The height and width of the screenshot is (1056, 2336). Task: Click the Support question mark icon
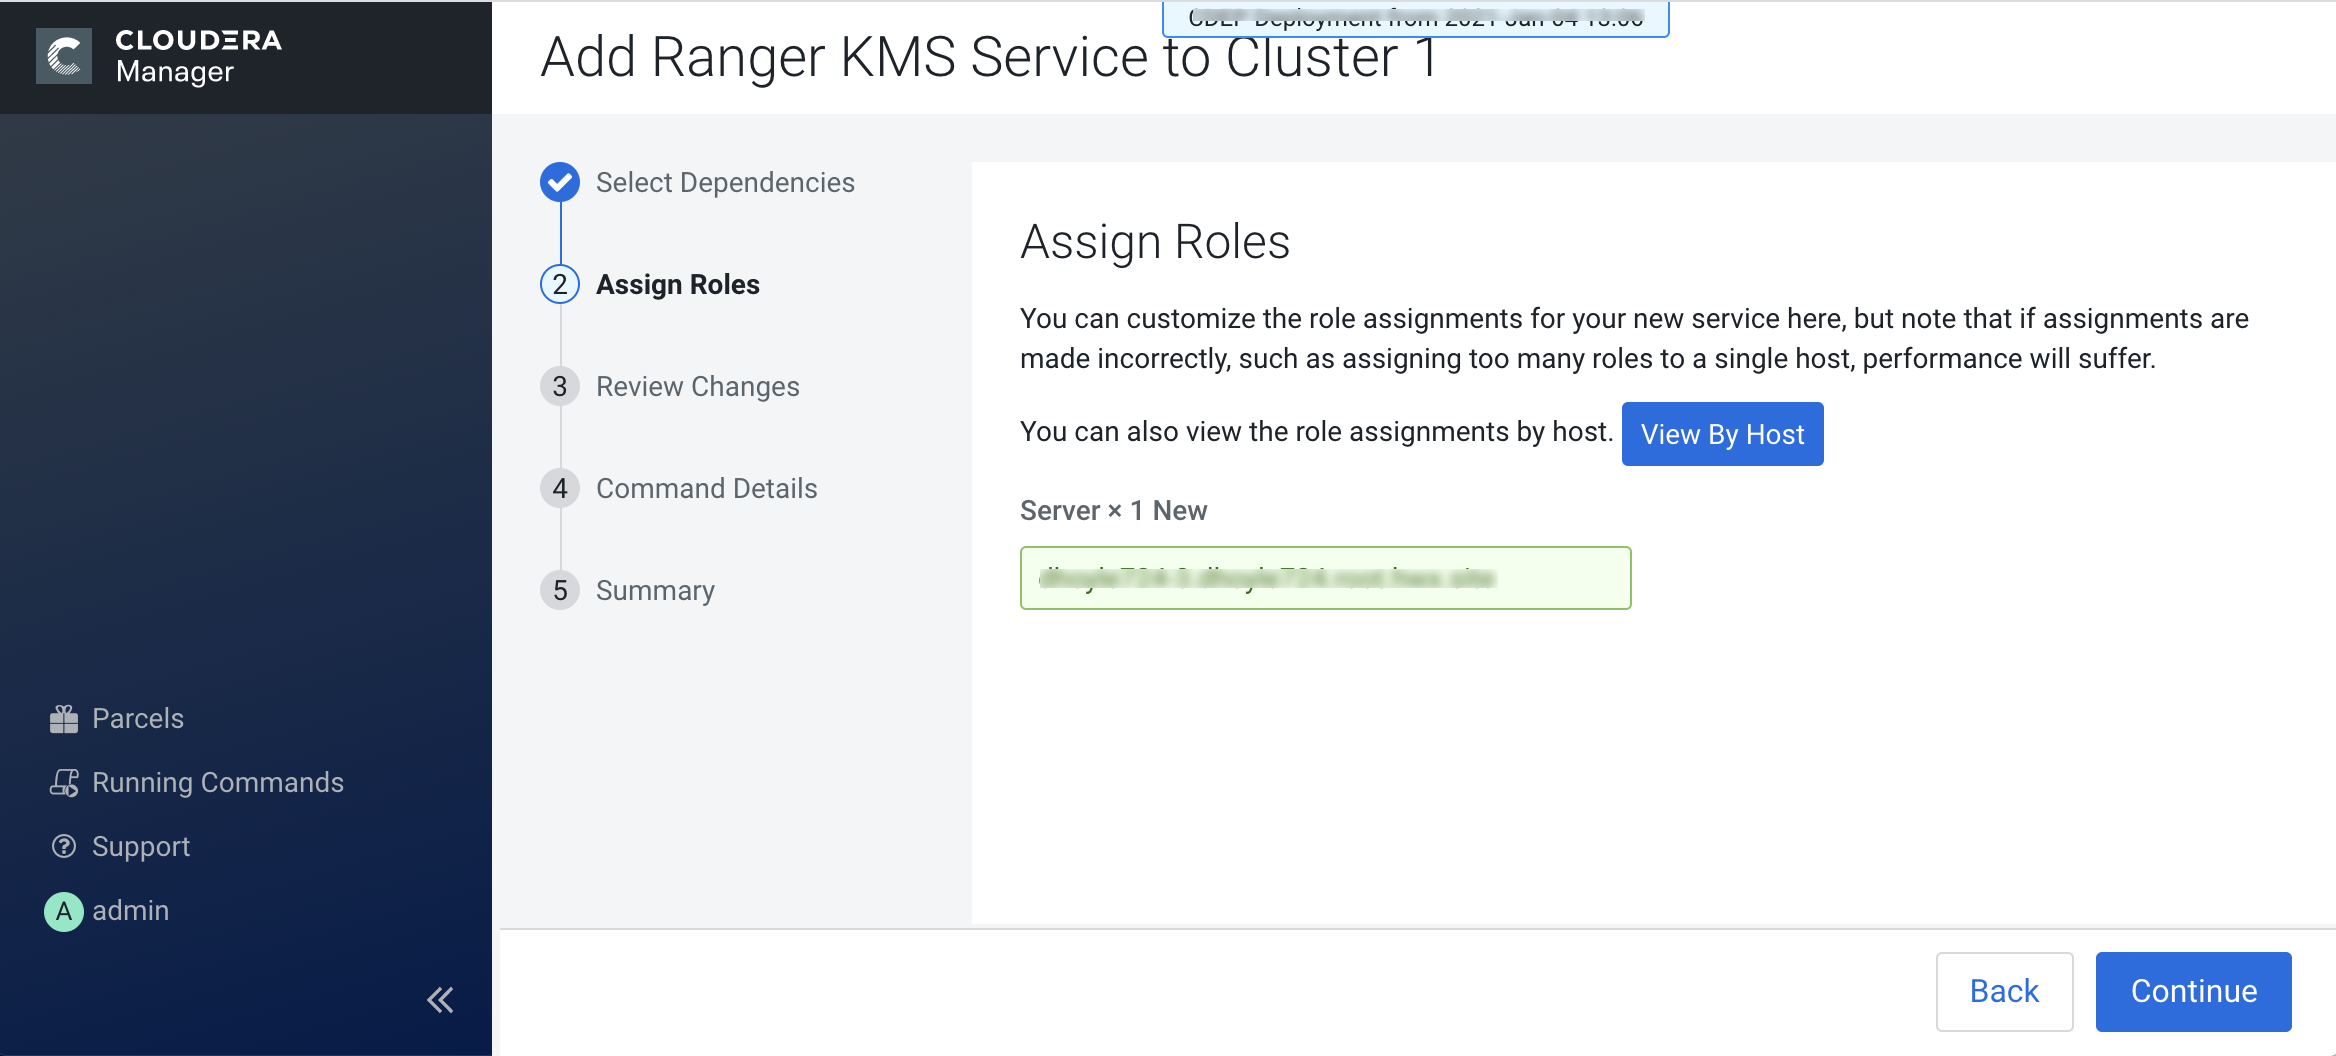pyautogui.click(x=64, y=847)
